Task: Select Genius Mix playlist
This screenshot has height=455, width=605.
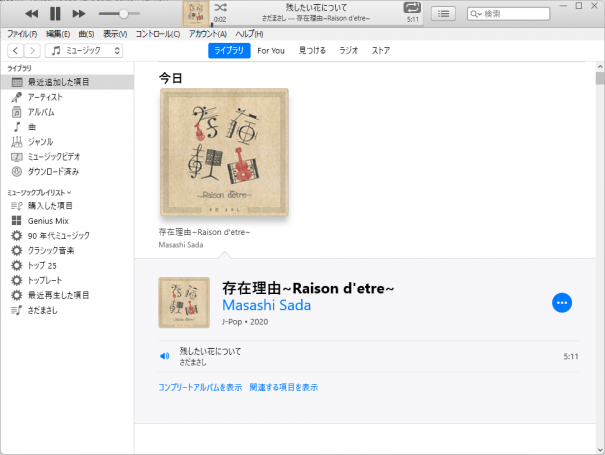Action: pyautogui.click(x=48, y=220)
